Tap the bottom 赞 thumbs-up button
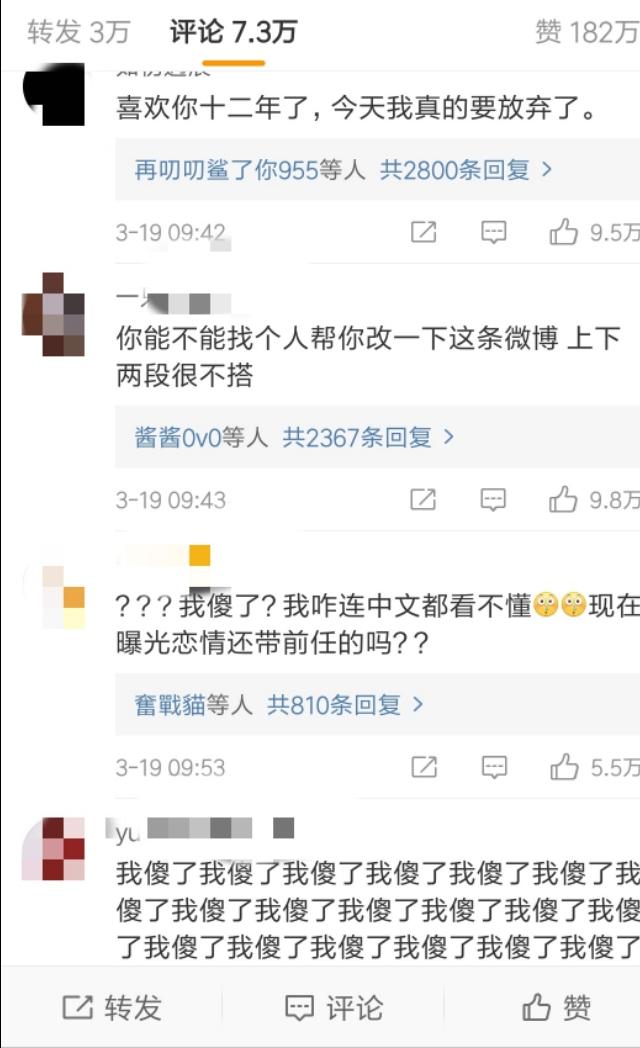The image size is (640, 1048). tap(556, 1007)
